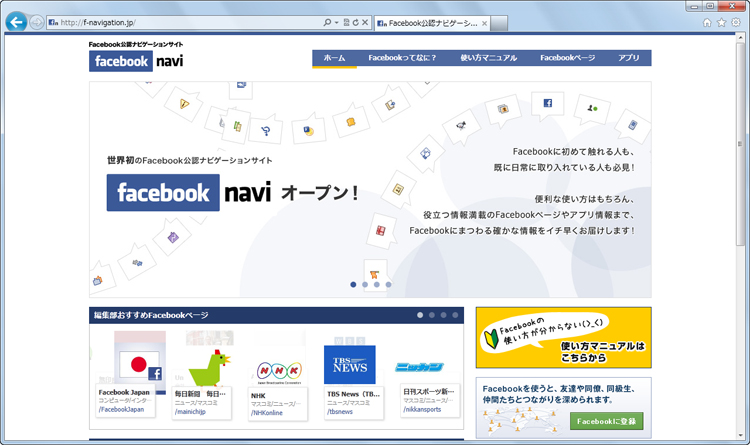Select the ホーム menu item
This screenshot has width=750, height=445.
pyautogui.click(x=334, y=58)
